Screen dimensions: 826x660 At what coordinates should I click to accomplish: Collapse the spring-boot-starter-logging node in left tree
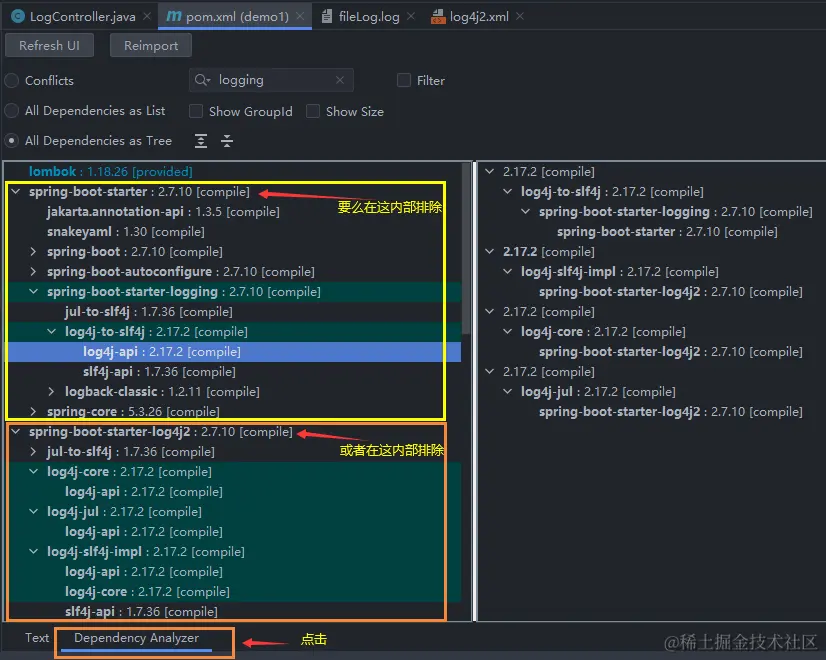point(34,292)
